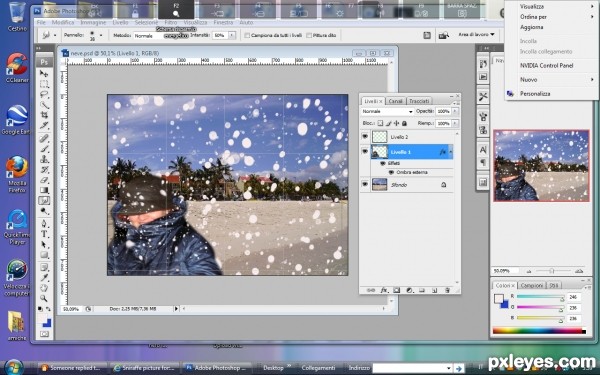600x375 pixels.
Task: Select the Eraser tool
Action: pos(44,179)
